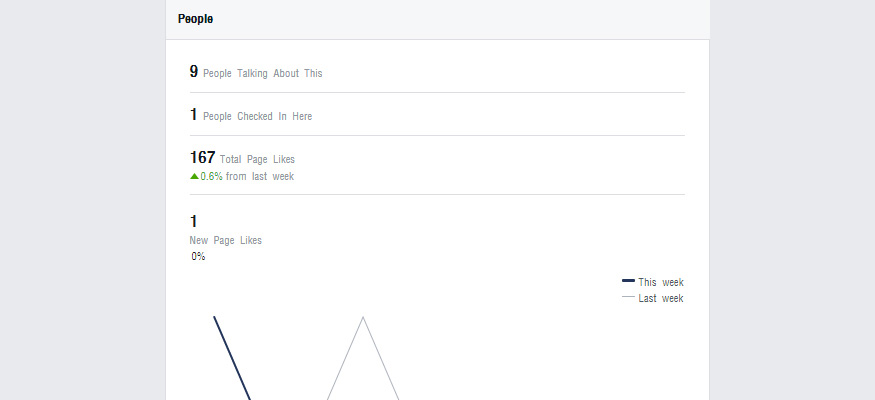Screen dimensions: 875x400
Task: Click the dark blue this-week chart line
Action: point(232,358)
